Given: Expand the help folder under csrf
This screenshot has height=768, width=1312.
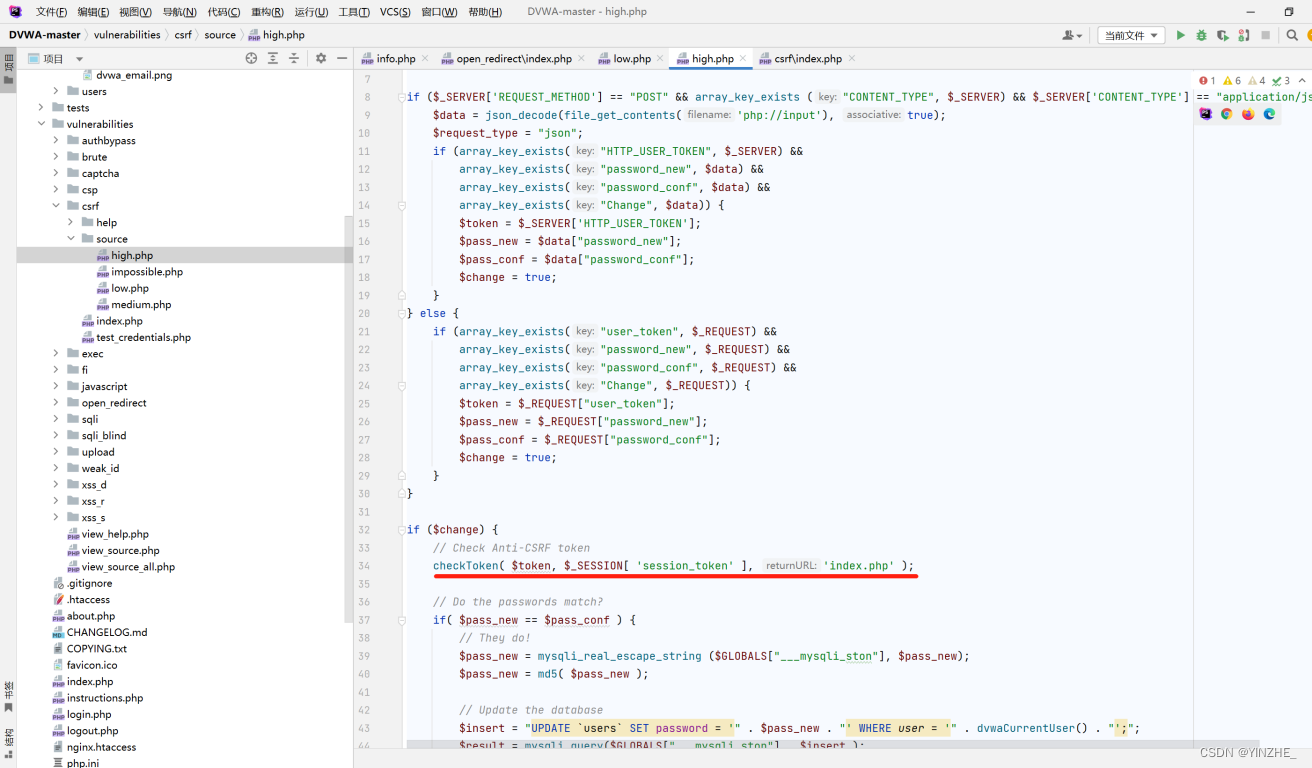Looking at the screenshot, I should tap(71, 222).
